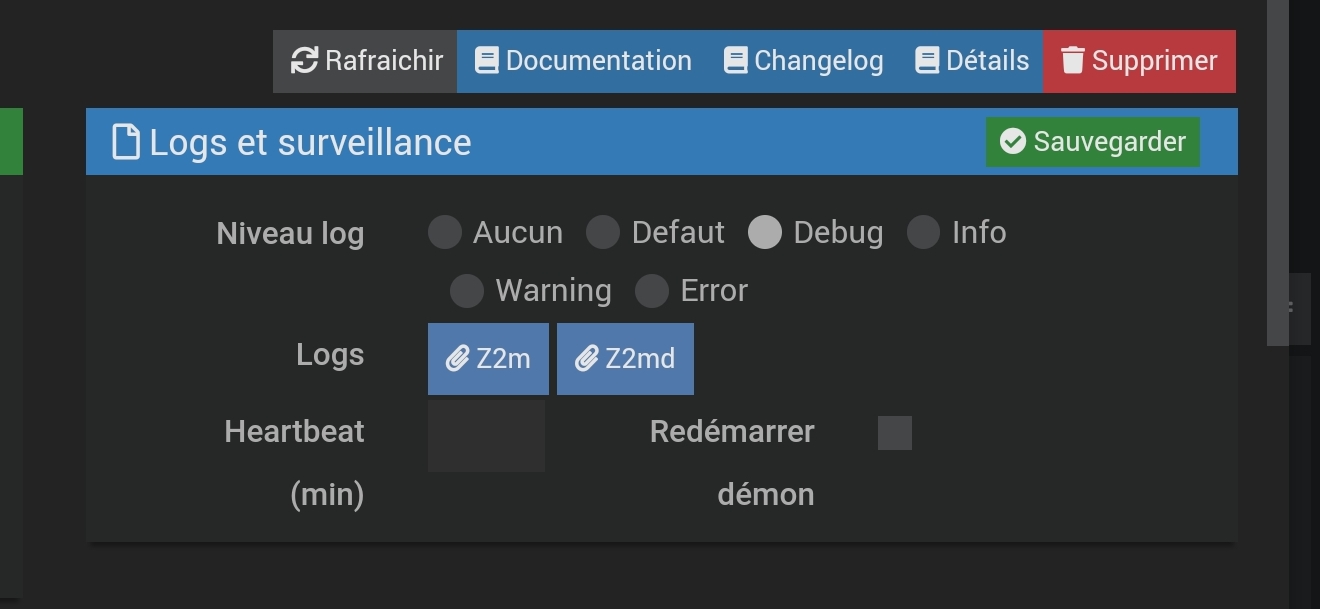Click the Z2m log paperclip icon
This screenshot has height=609, width=1320.
point(458,359)
